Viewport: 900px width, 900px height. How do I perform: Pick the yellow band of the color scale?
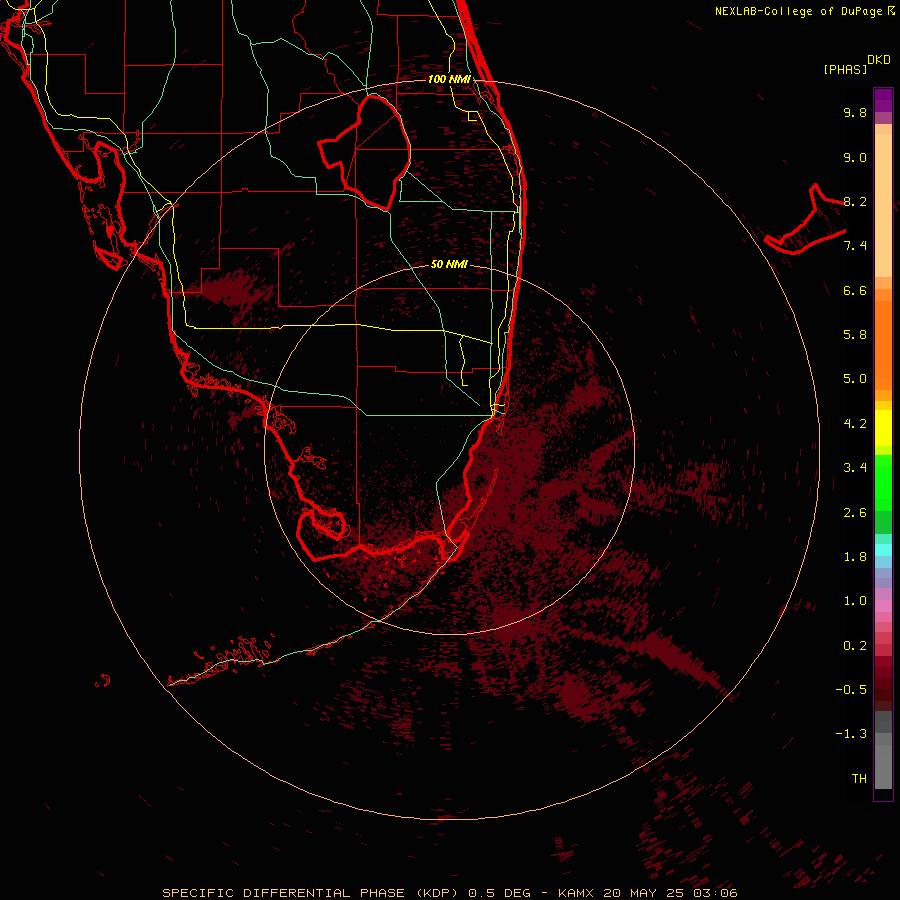point(883,428)
